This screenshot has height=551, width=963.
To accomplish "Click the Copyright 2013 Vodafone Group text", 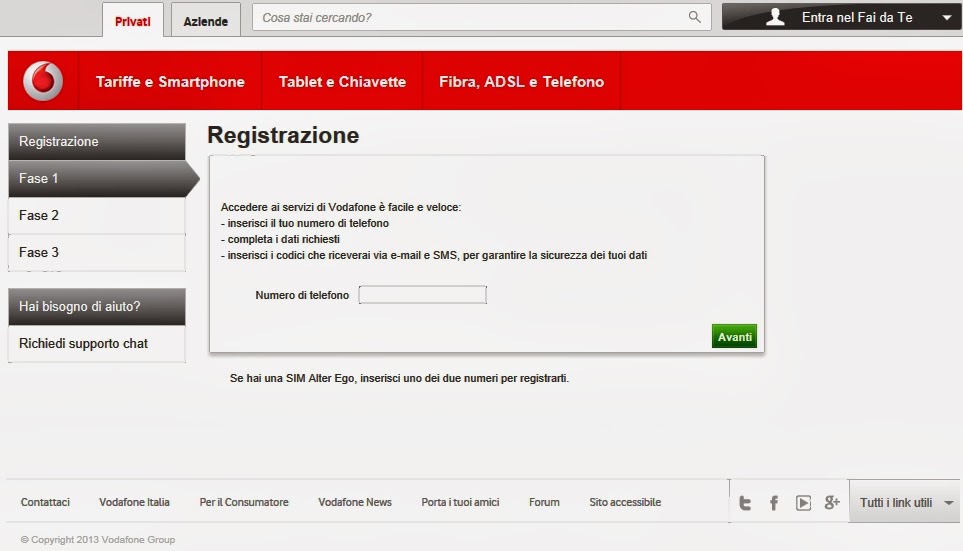I will click(98, 539).
